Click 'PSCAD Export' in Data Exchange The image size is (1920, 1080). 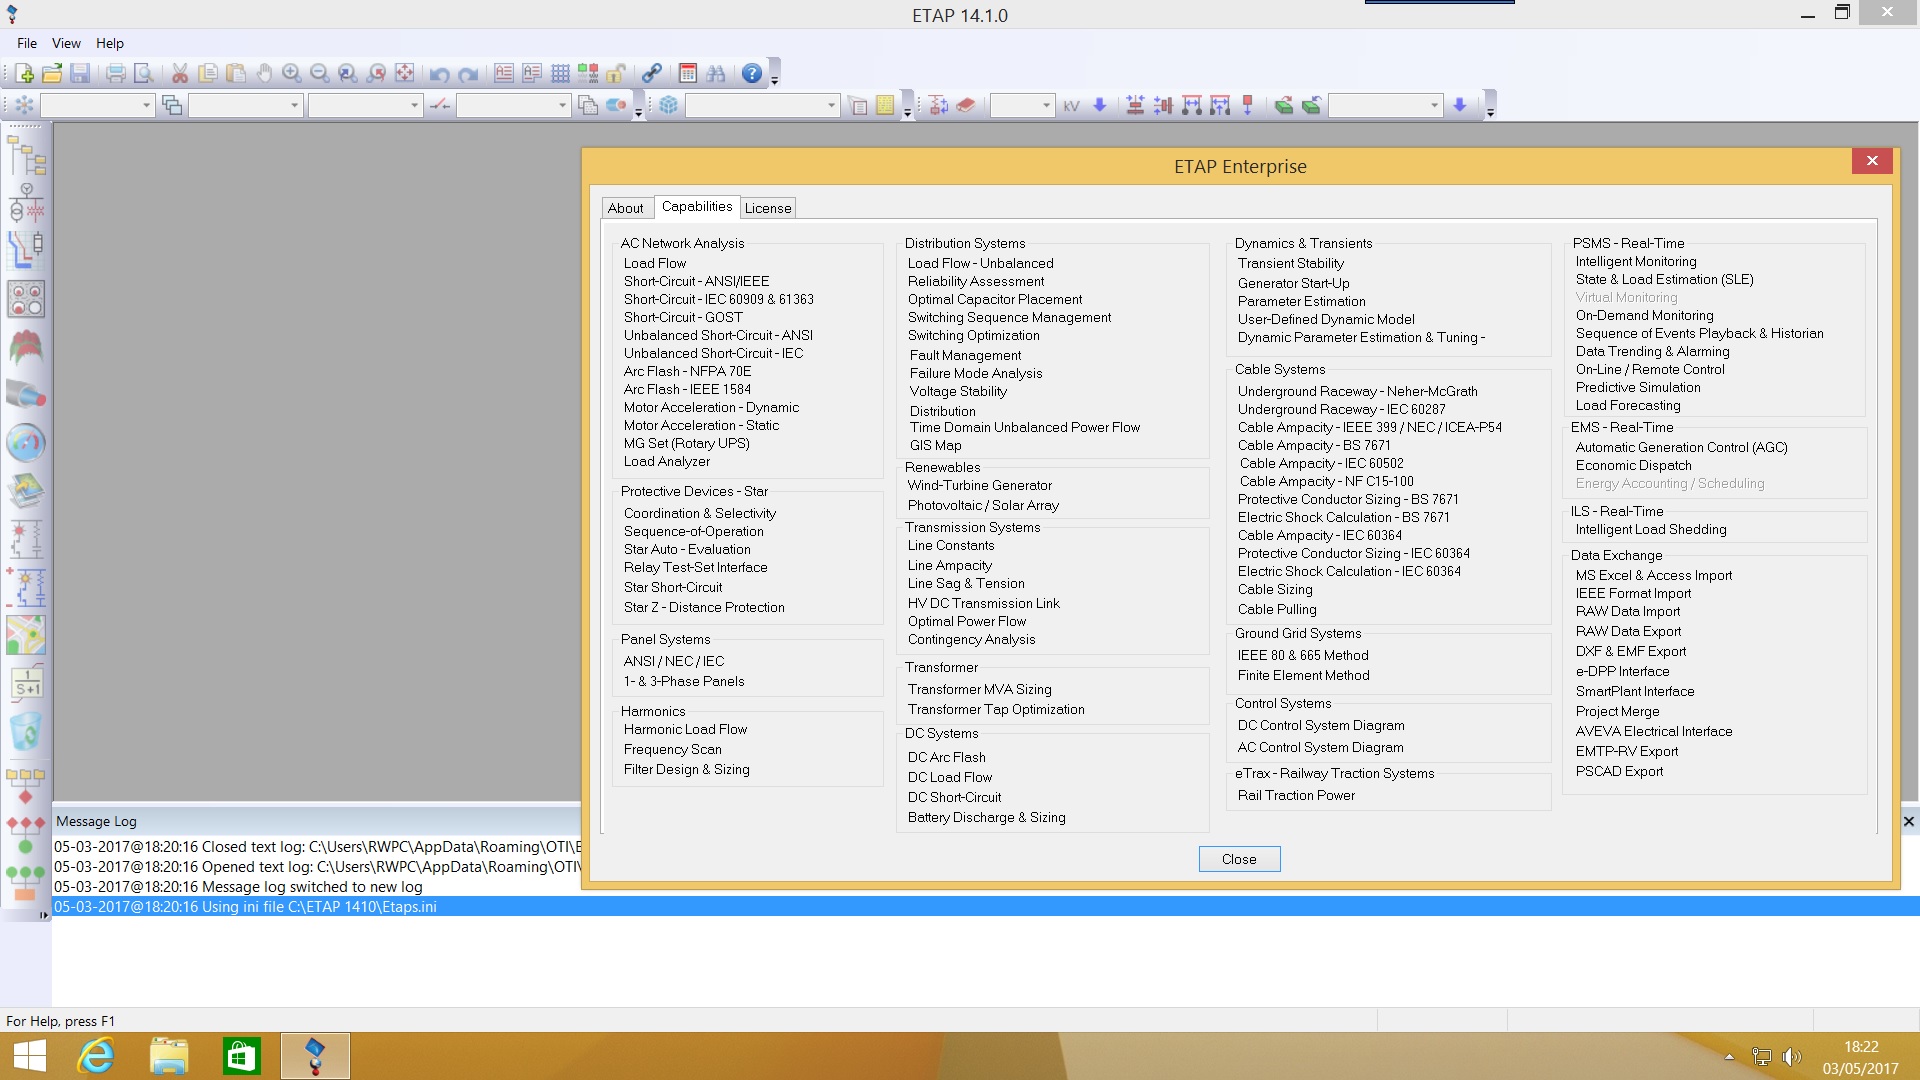pos(1620,771)
